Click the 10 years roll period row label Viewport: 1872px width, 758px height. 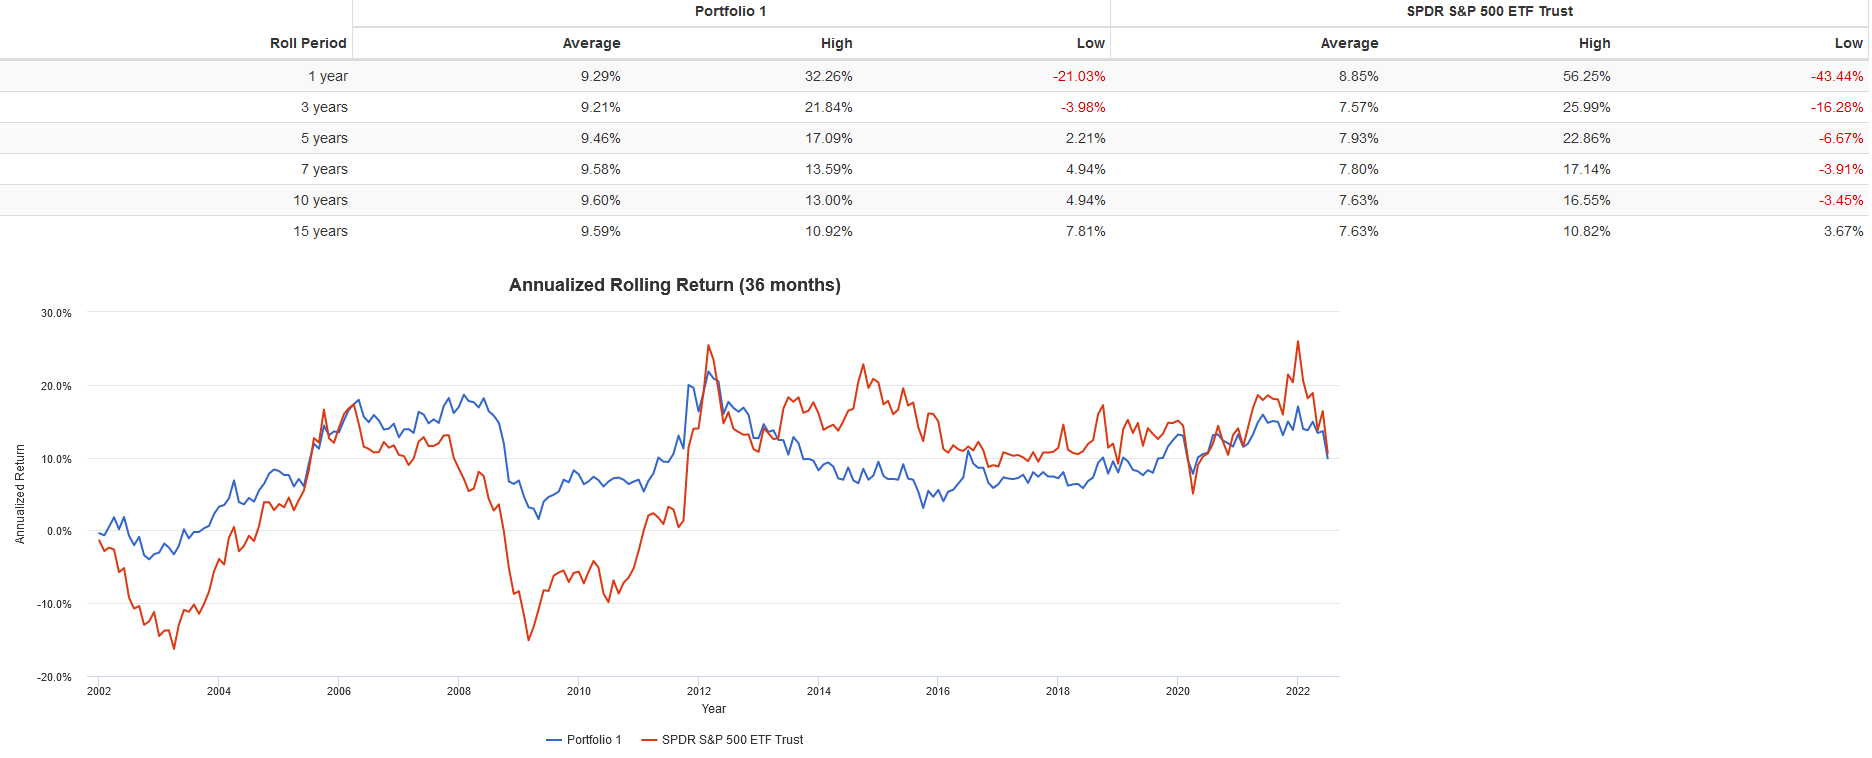[320, 200]
